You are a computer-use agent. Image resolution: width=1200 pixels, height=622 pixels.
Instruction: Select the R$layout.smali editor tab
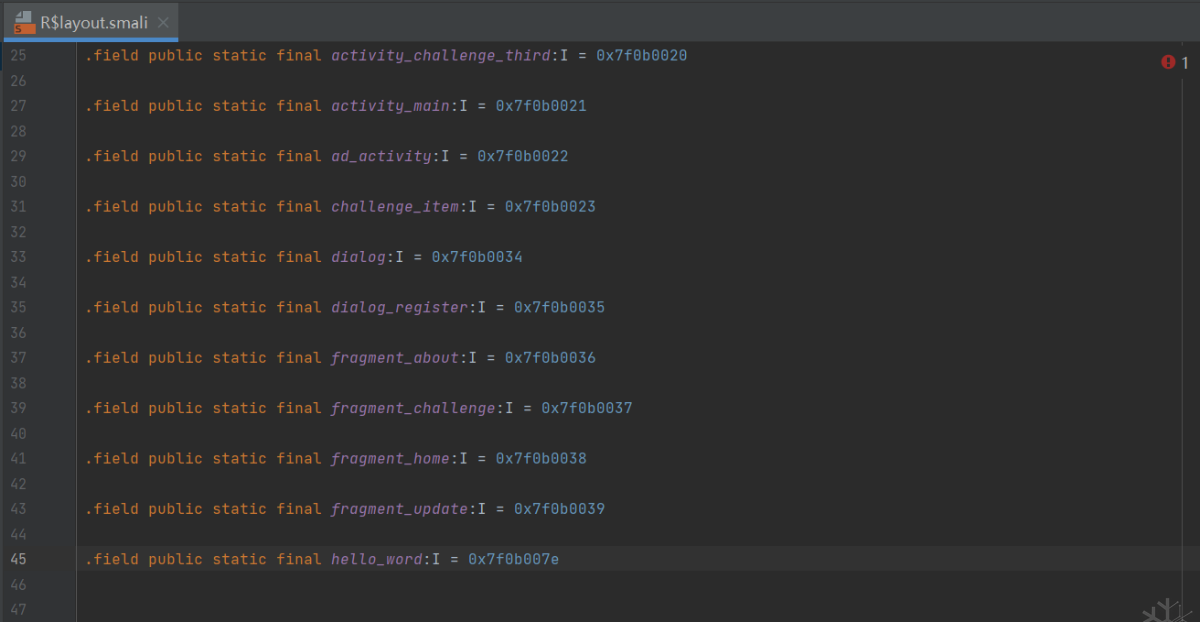(96, 21)
